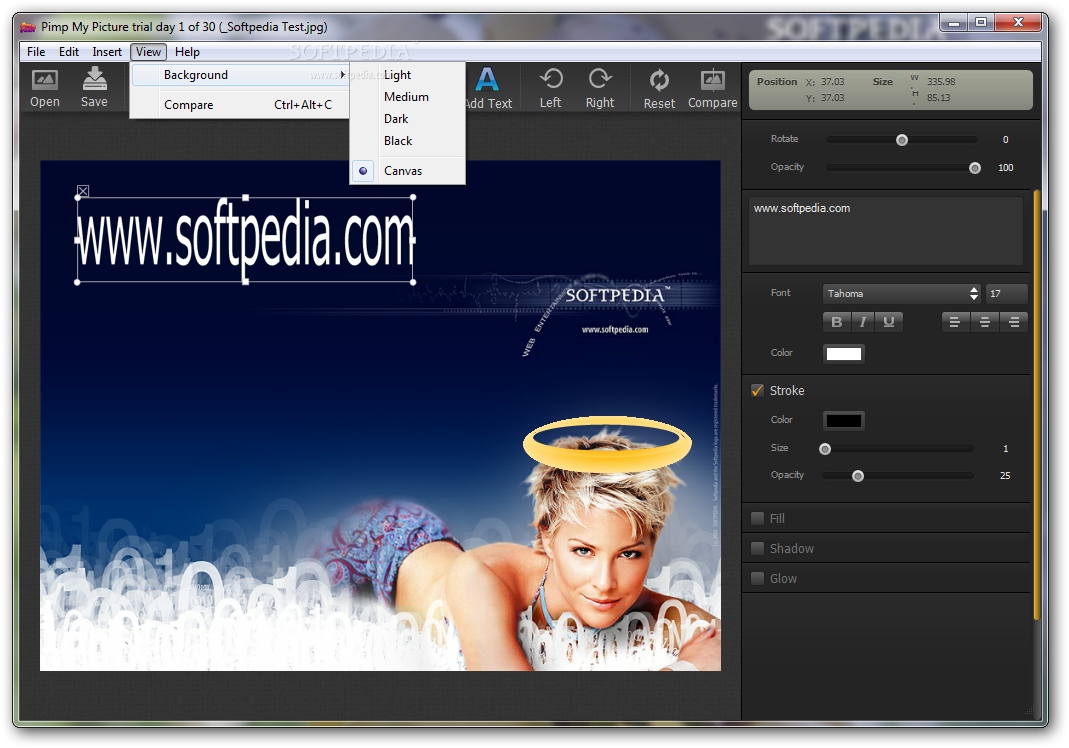Toggle Underline text formatting
Screen dimensions: 1069x748
888,322
